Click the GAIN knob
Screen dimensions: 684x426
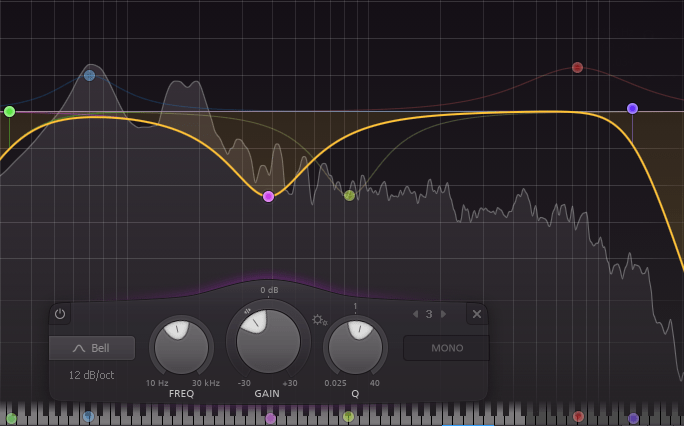tap(268, 340)
